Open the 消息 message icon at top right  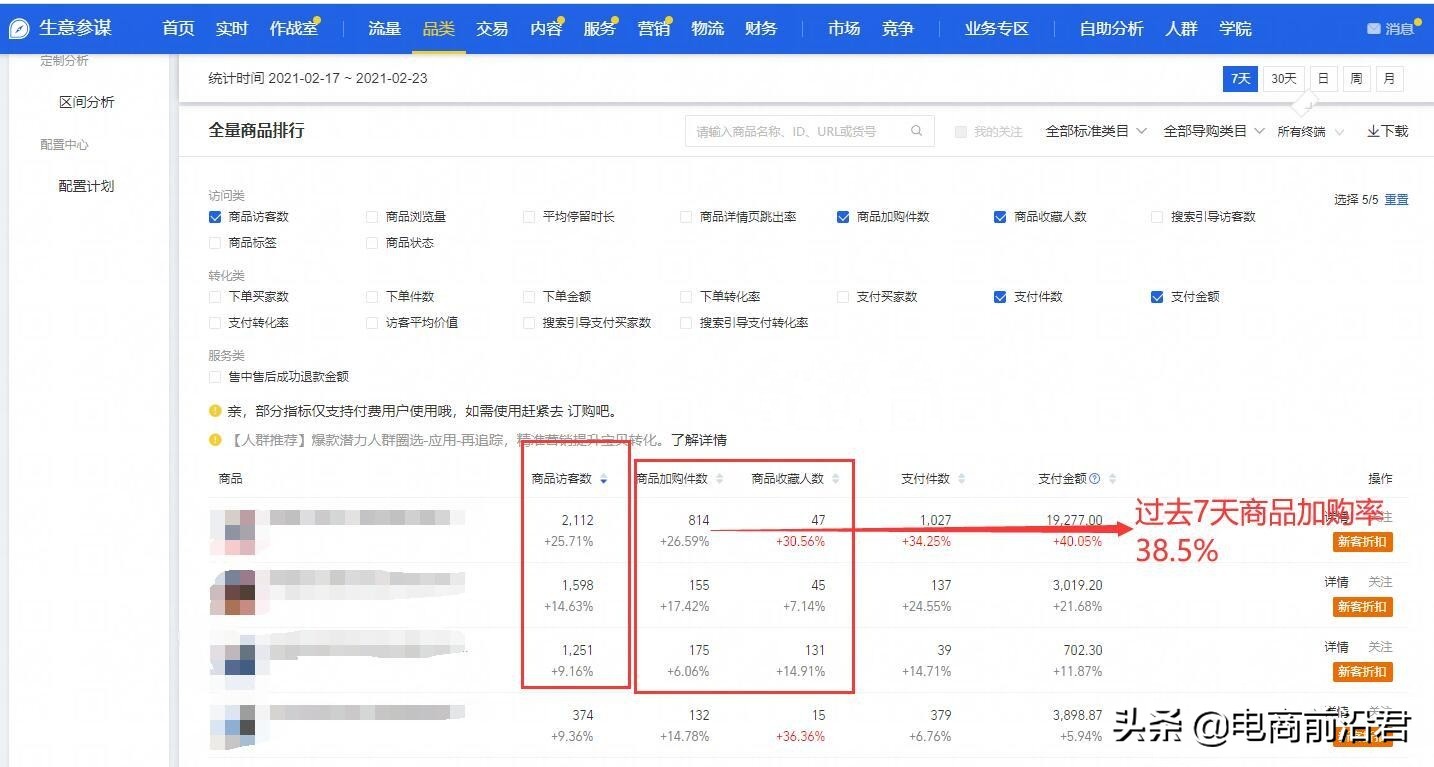click(1375, 30)
